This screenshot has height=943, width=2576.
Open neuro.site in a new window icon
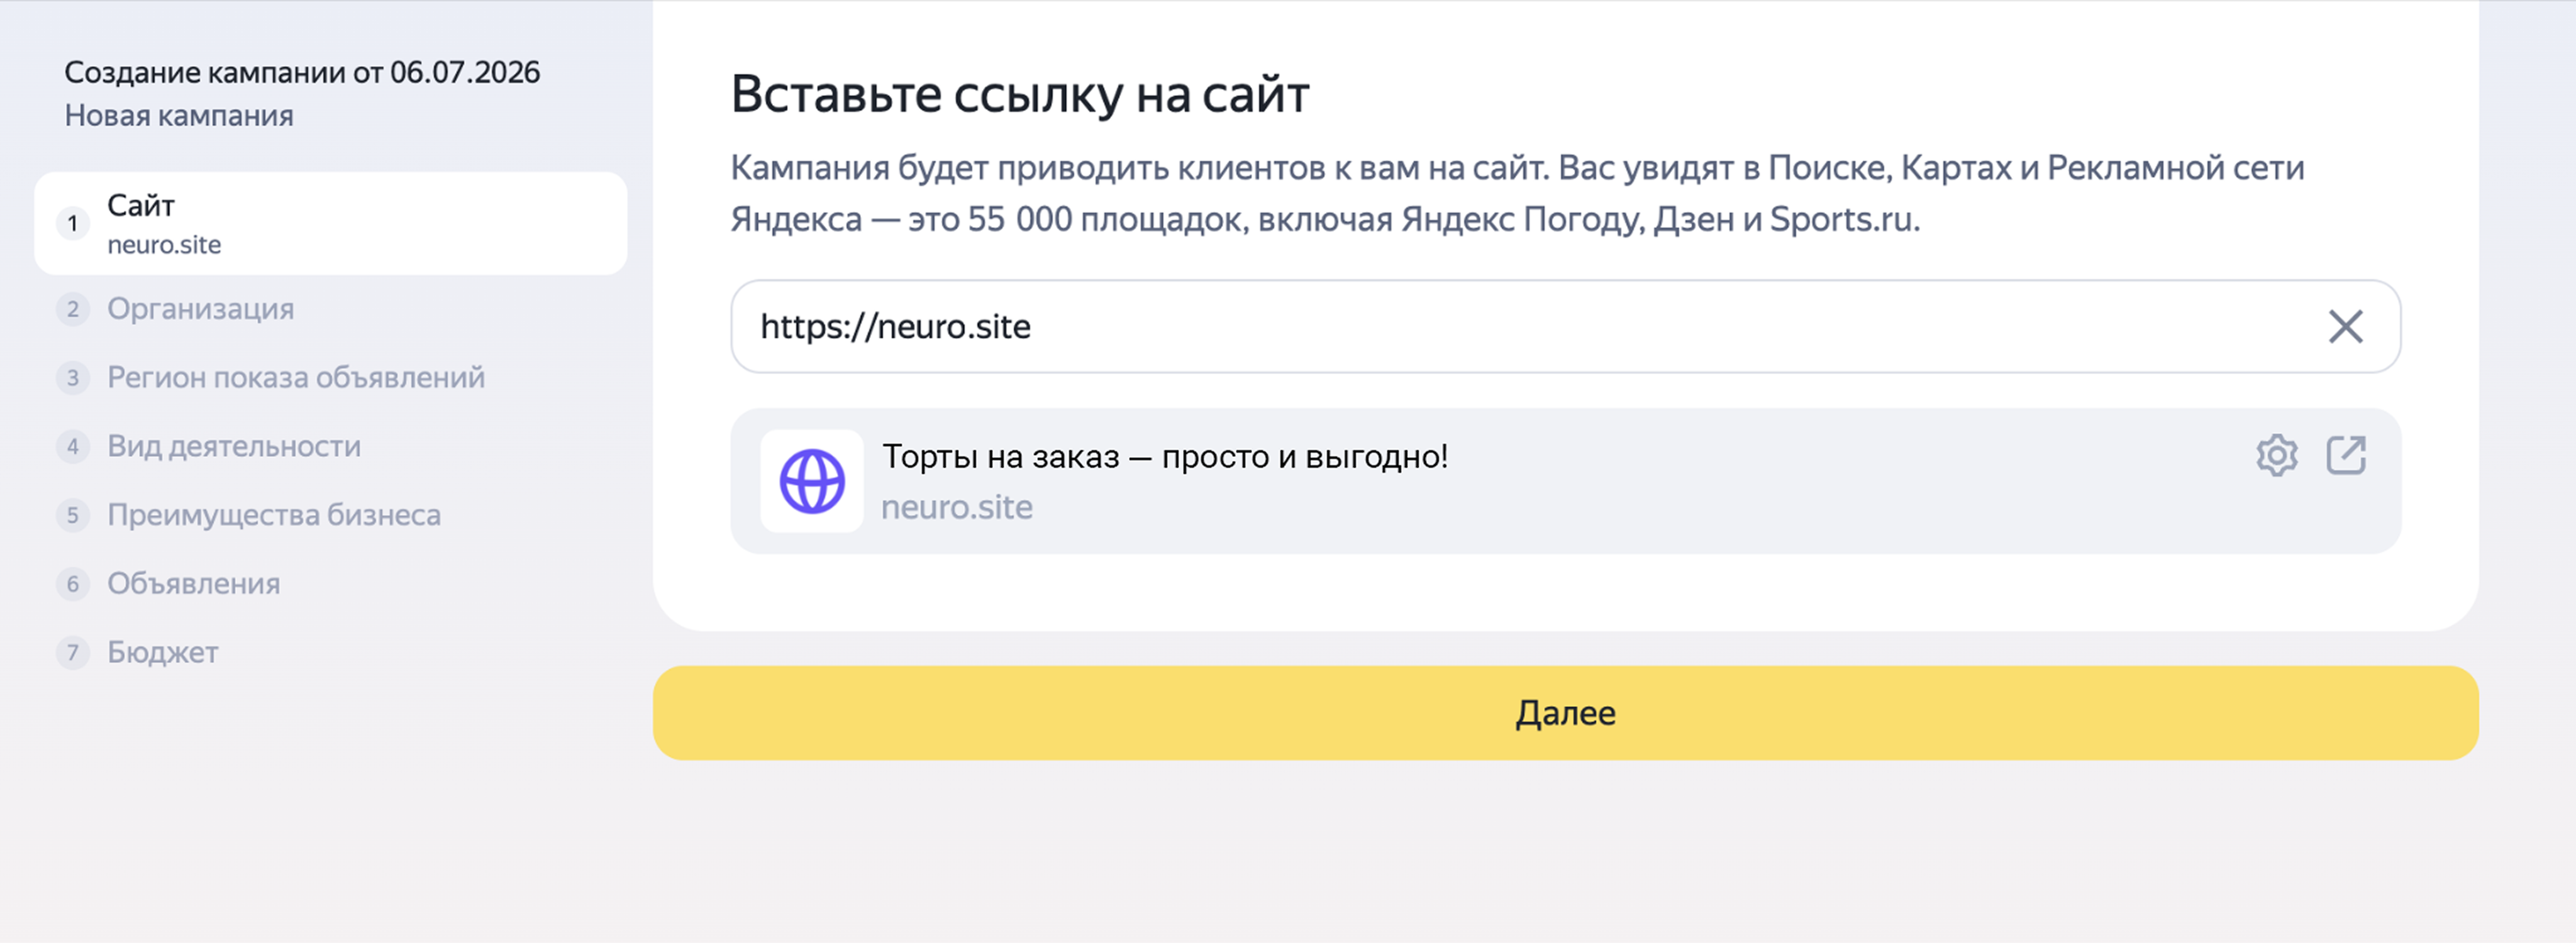(2346, 456)
